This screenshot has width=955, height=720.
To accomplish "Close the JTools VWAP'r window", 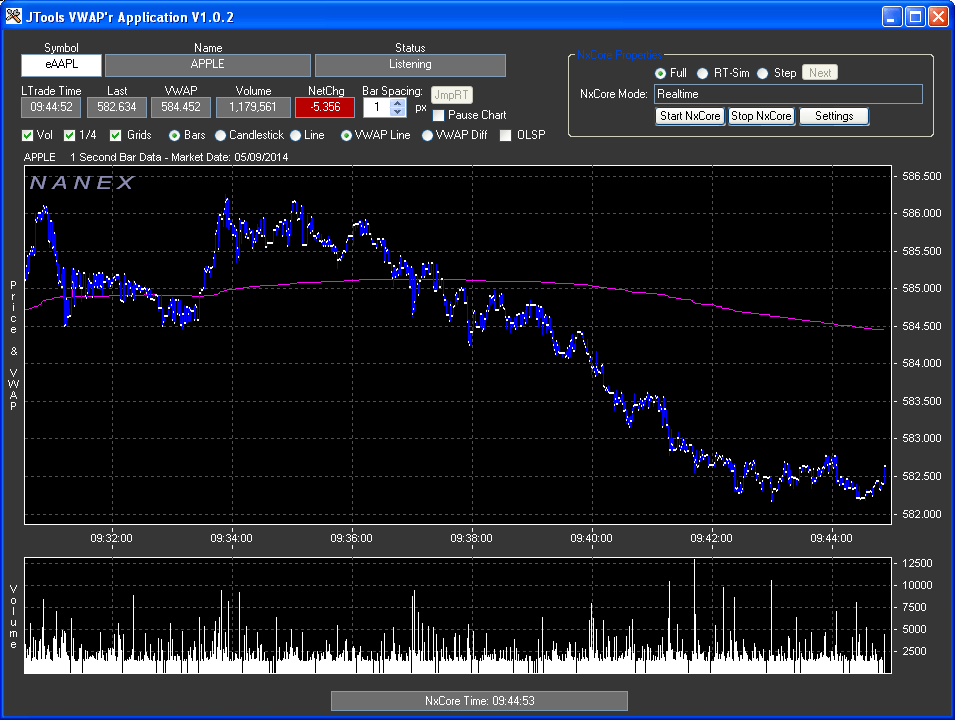I will click(x=938, y=16).
